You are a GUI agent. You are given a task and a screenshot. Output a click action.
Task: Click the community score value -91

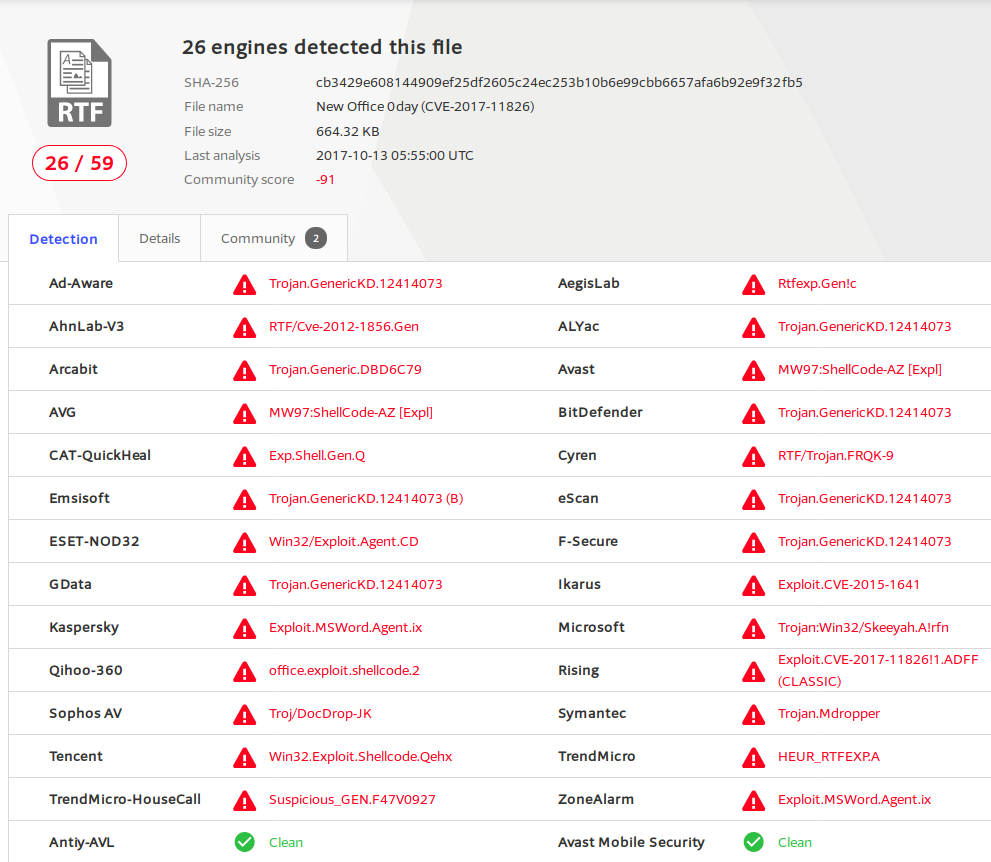(x=325, y=179)
